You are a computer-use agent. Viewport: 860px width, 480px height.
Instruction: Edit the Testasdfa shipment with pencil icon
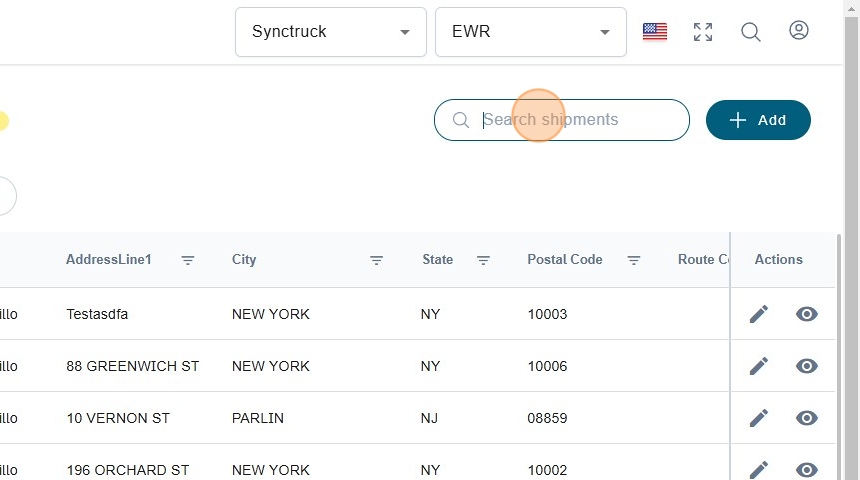point(759,314)
